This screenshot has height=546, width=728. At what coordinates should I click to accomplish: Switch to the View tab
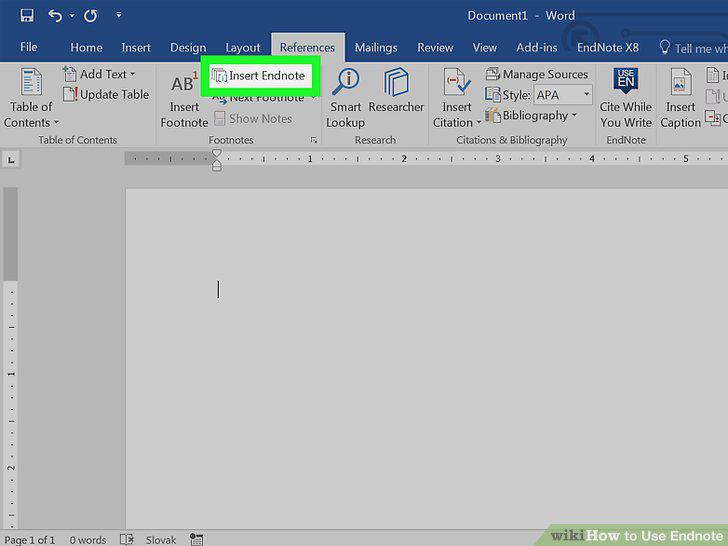pyautogui.click(x=485, y=47)
